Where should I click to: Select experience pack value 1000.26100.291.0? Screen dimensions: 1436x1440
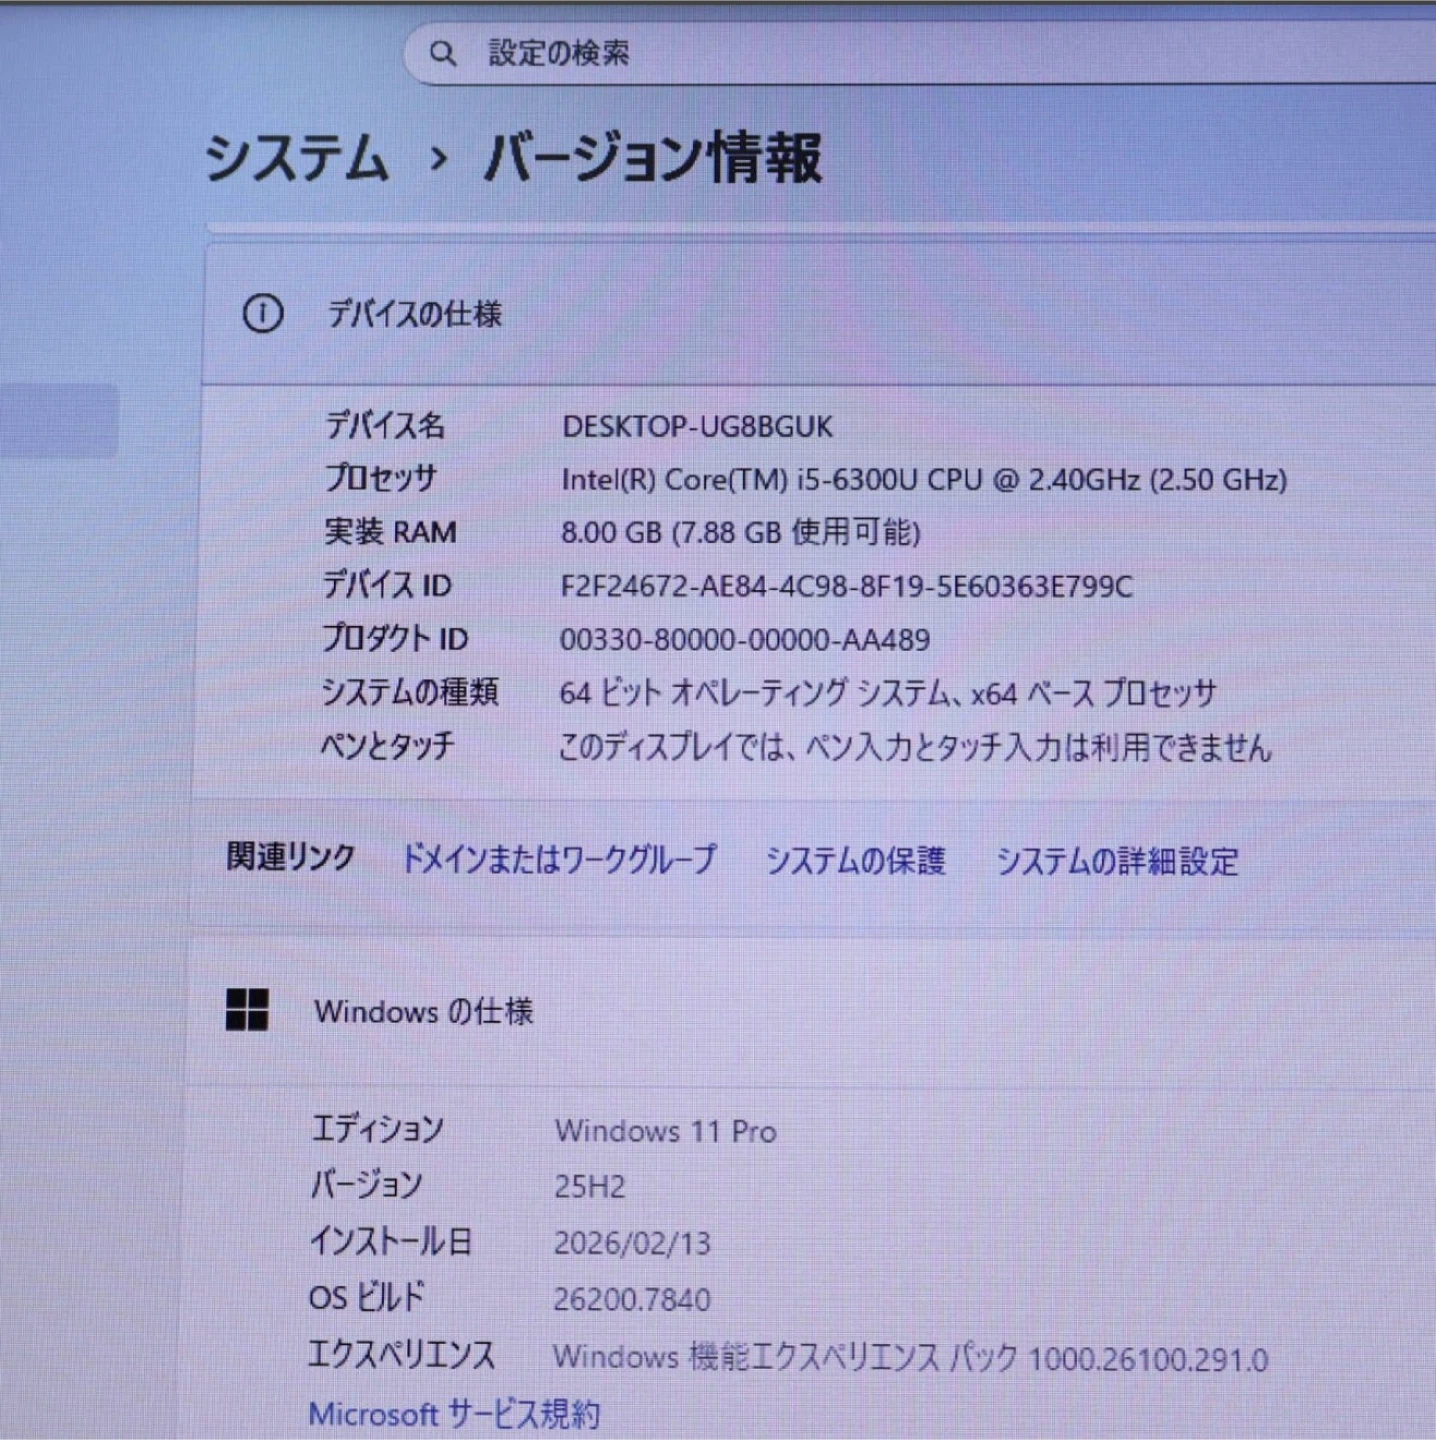coord(910,1357)
